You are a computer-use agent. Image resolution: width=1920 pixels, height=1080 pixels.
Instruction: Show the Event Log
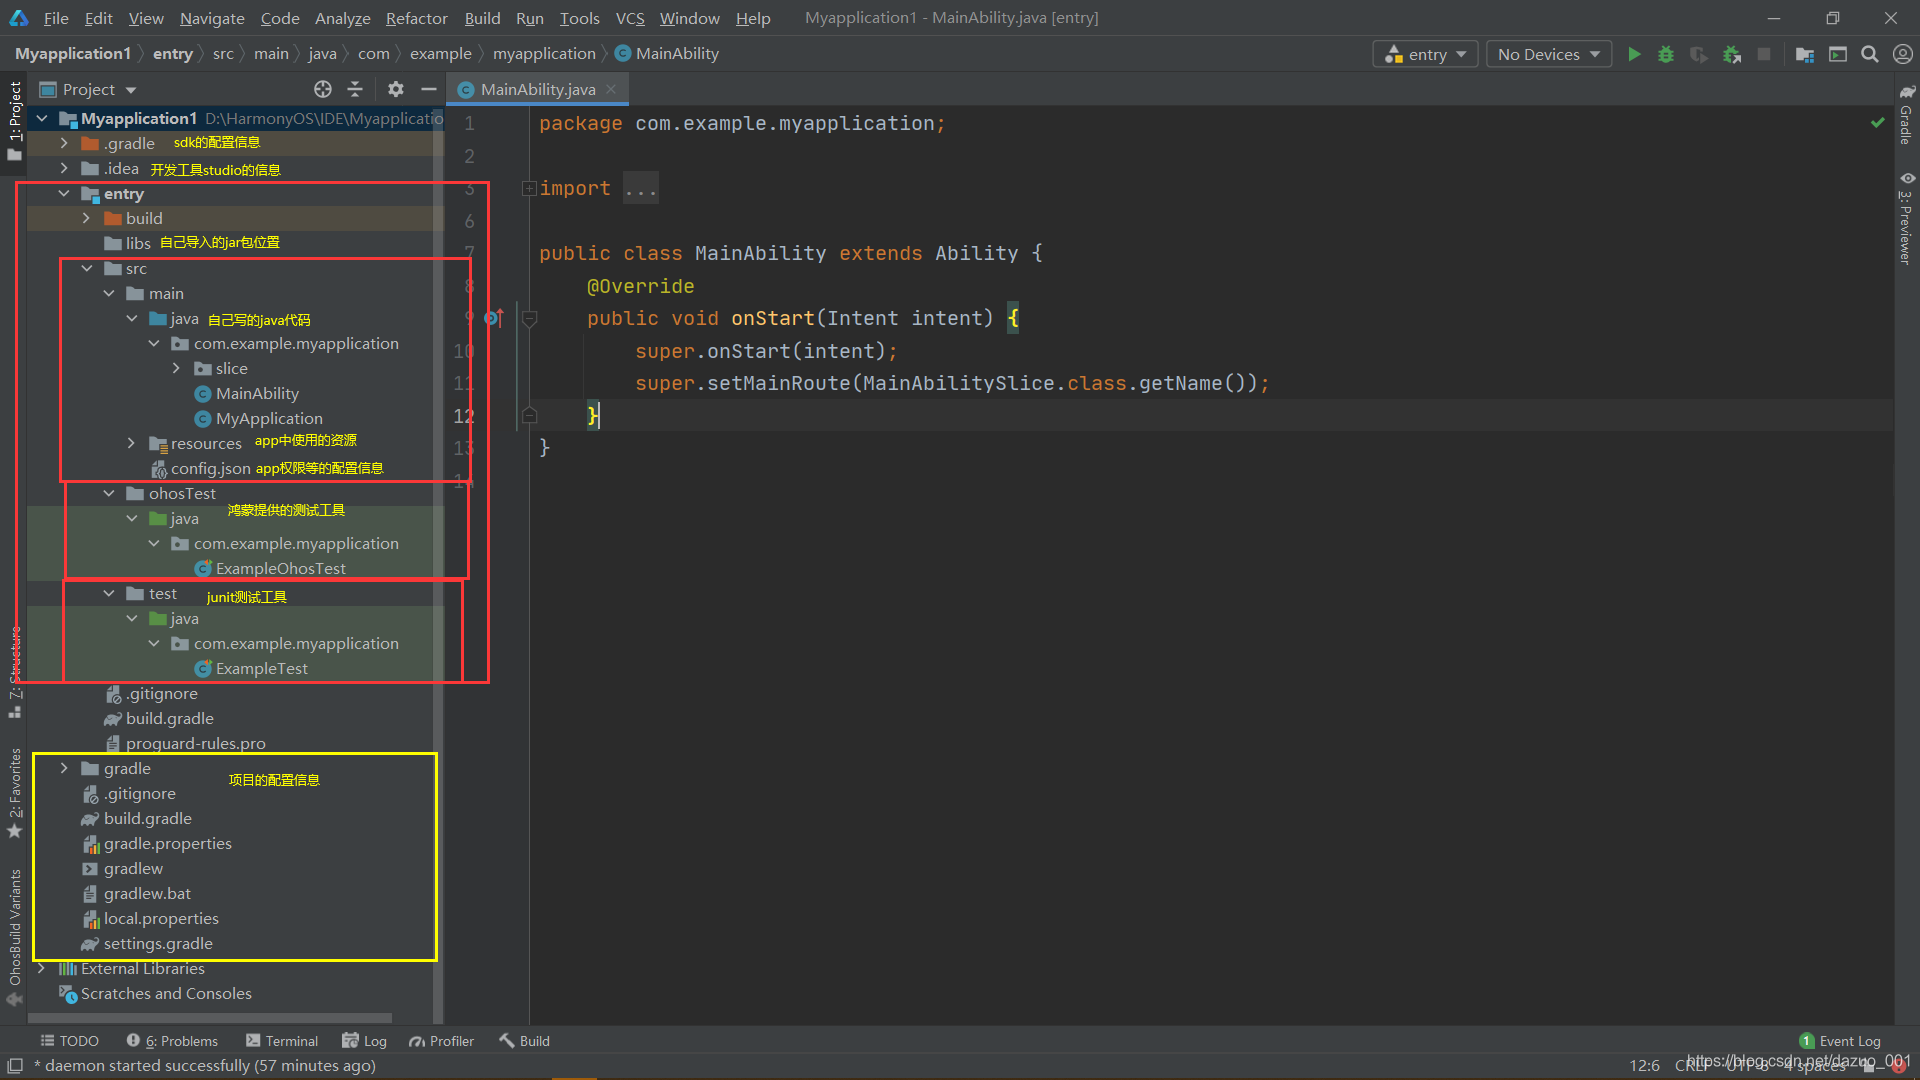pyautogui.click(x=1840, y=1041)
